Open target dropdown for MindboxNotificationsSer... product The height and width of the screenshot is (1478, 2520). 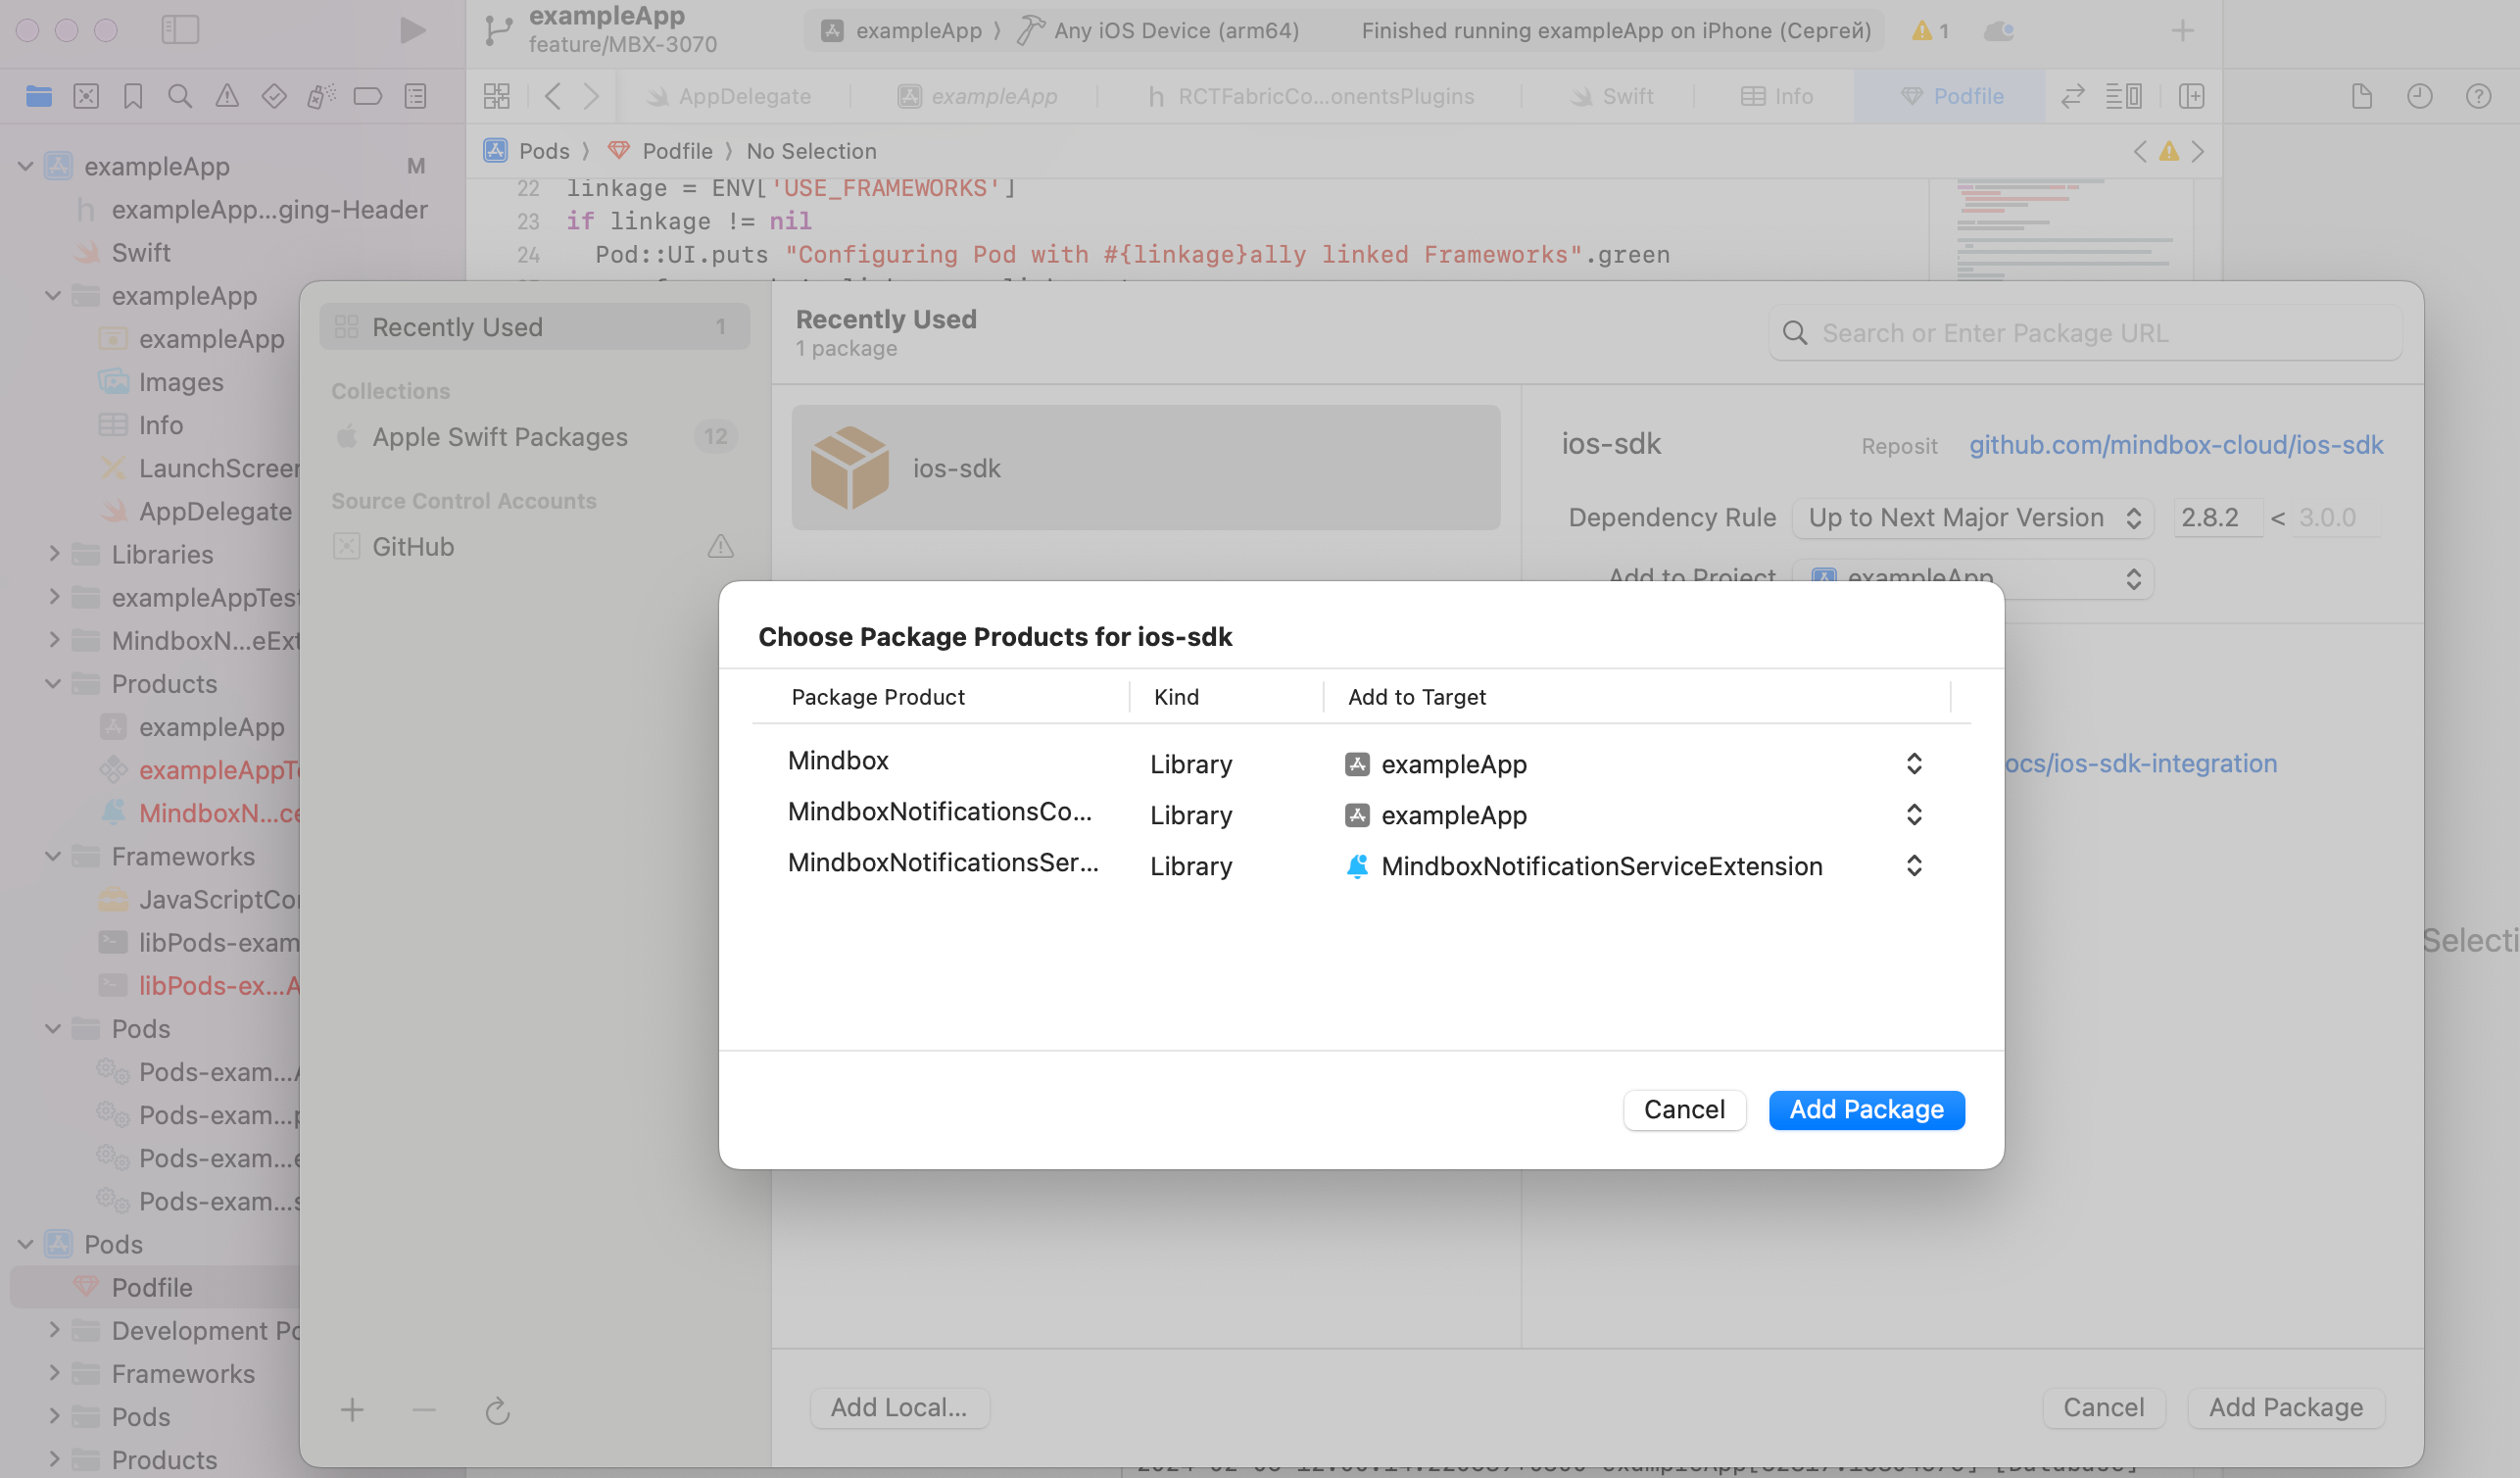click(1914, 865)
